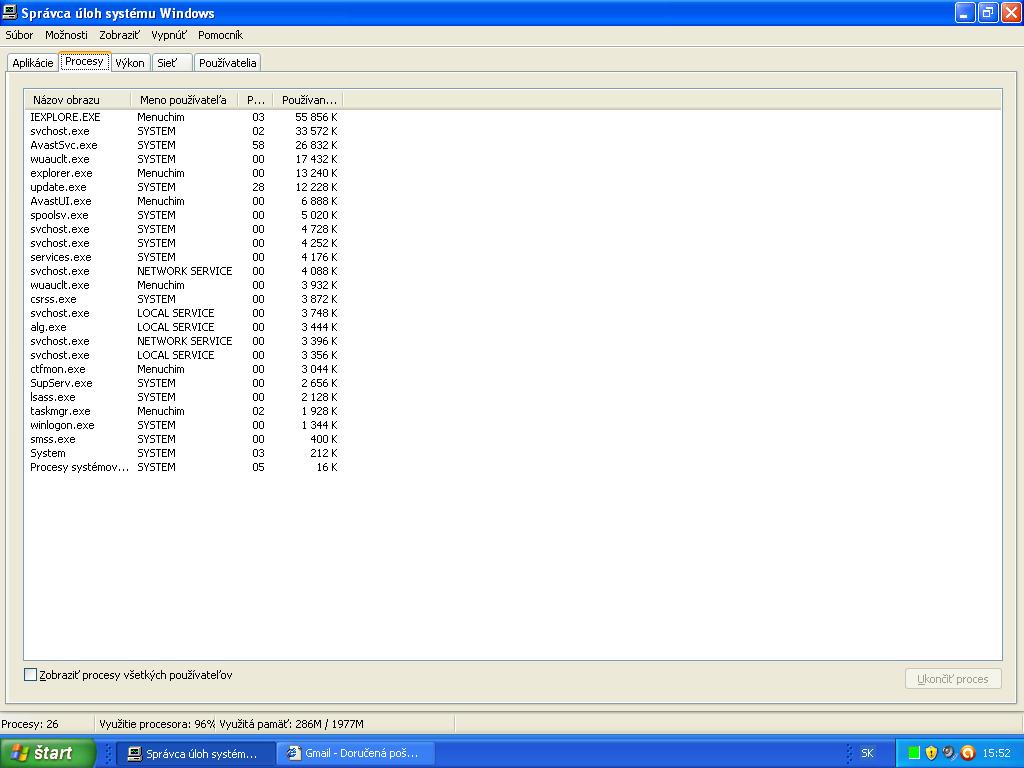Click the Start button Windows logo
The image size is (1024, 768).
coord(19,753)
